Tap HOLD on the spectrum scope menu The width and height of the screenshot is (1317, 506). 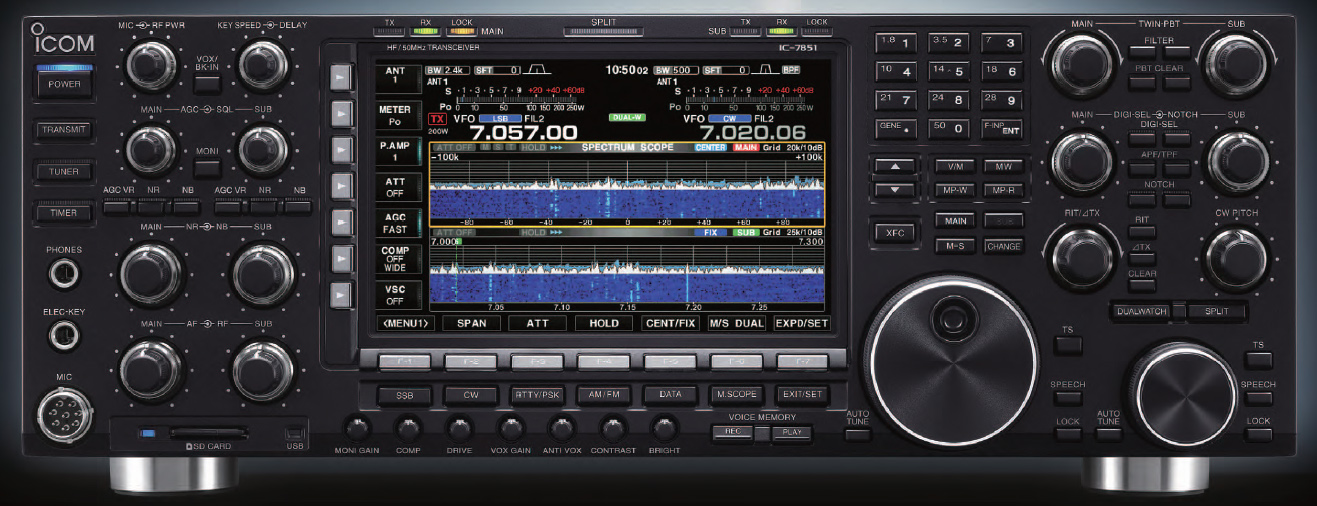(x=603, y=323)
